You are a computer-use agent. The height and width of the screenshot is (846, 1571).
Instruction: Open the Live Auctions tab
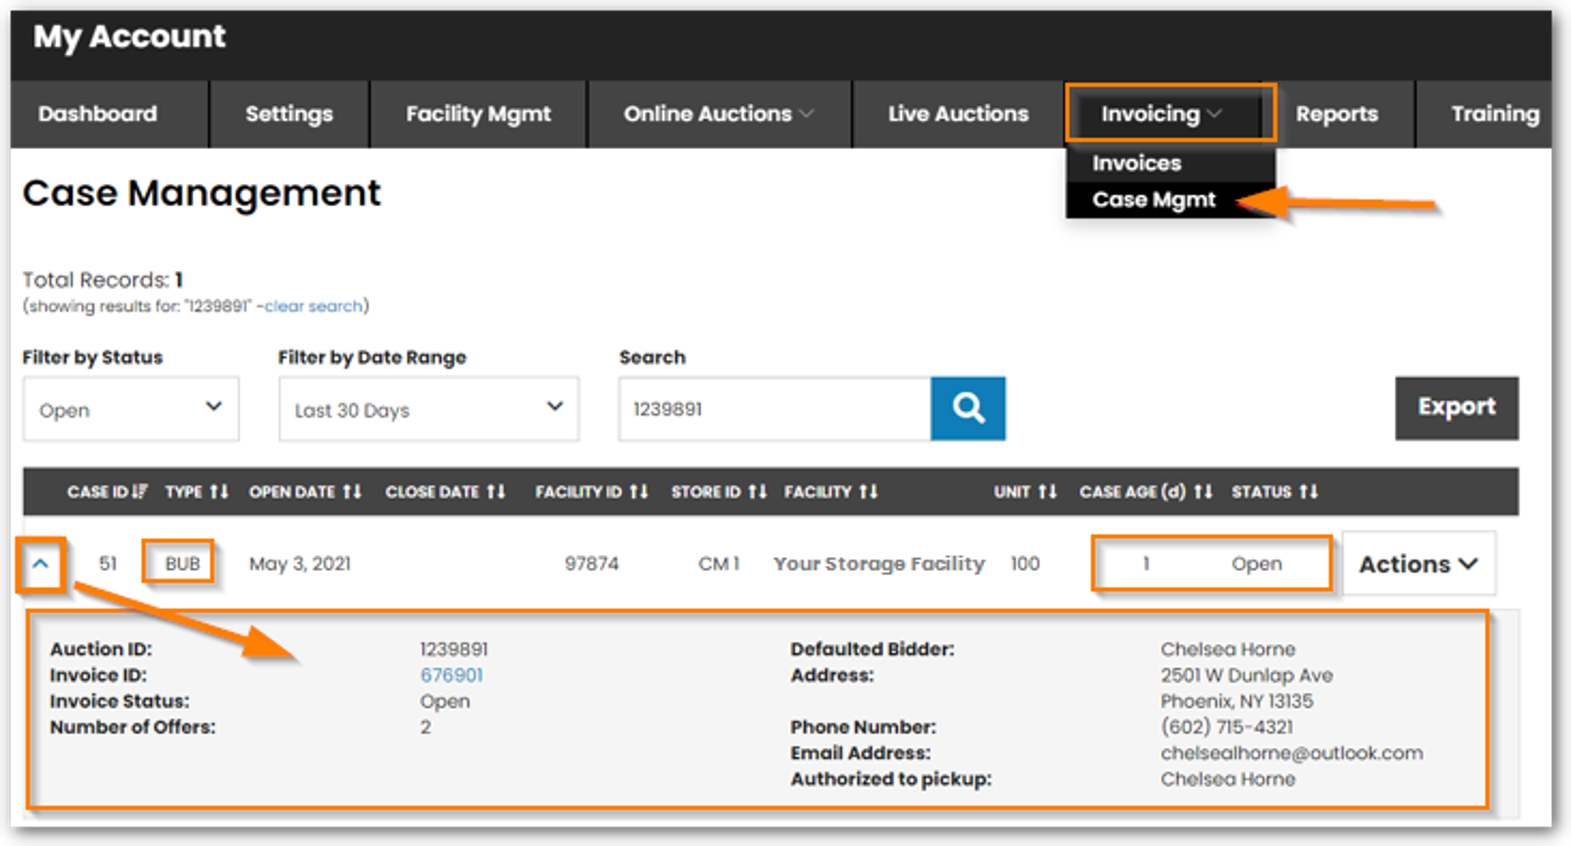(x=958, y=114)
